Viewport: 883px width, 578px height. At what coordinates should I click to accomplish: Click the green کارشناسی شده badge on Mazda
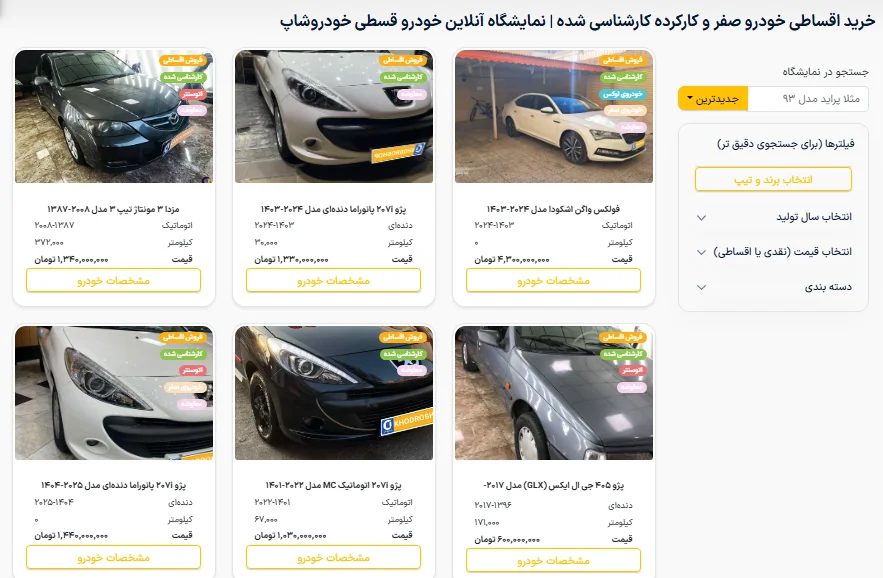(x=183, y=77)
